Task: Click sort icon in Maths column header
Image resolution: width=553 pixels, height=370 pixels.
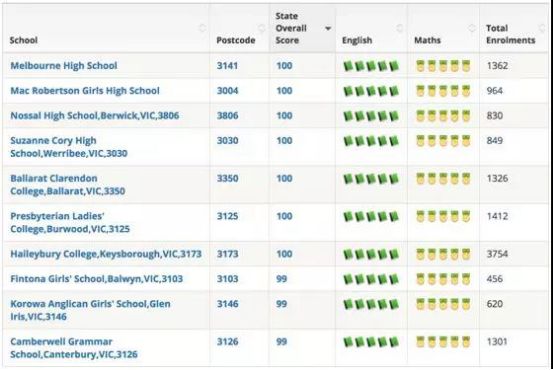Action: click(x=472, y=28)
